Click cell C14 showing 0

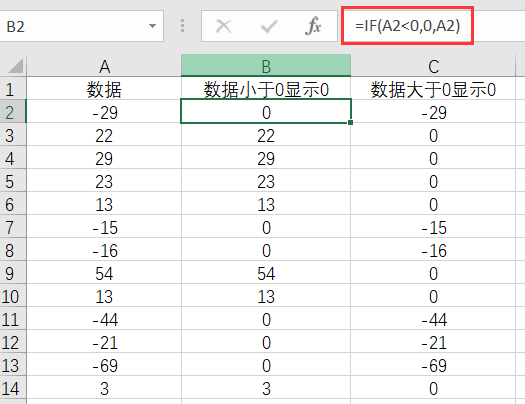pyautogui.click(x=433, y=388)
